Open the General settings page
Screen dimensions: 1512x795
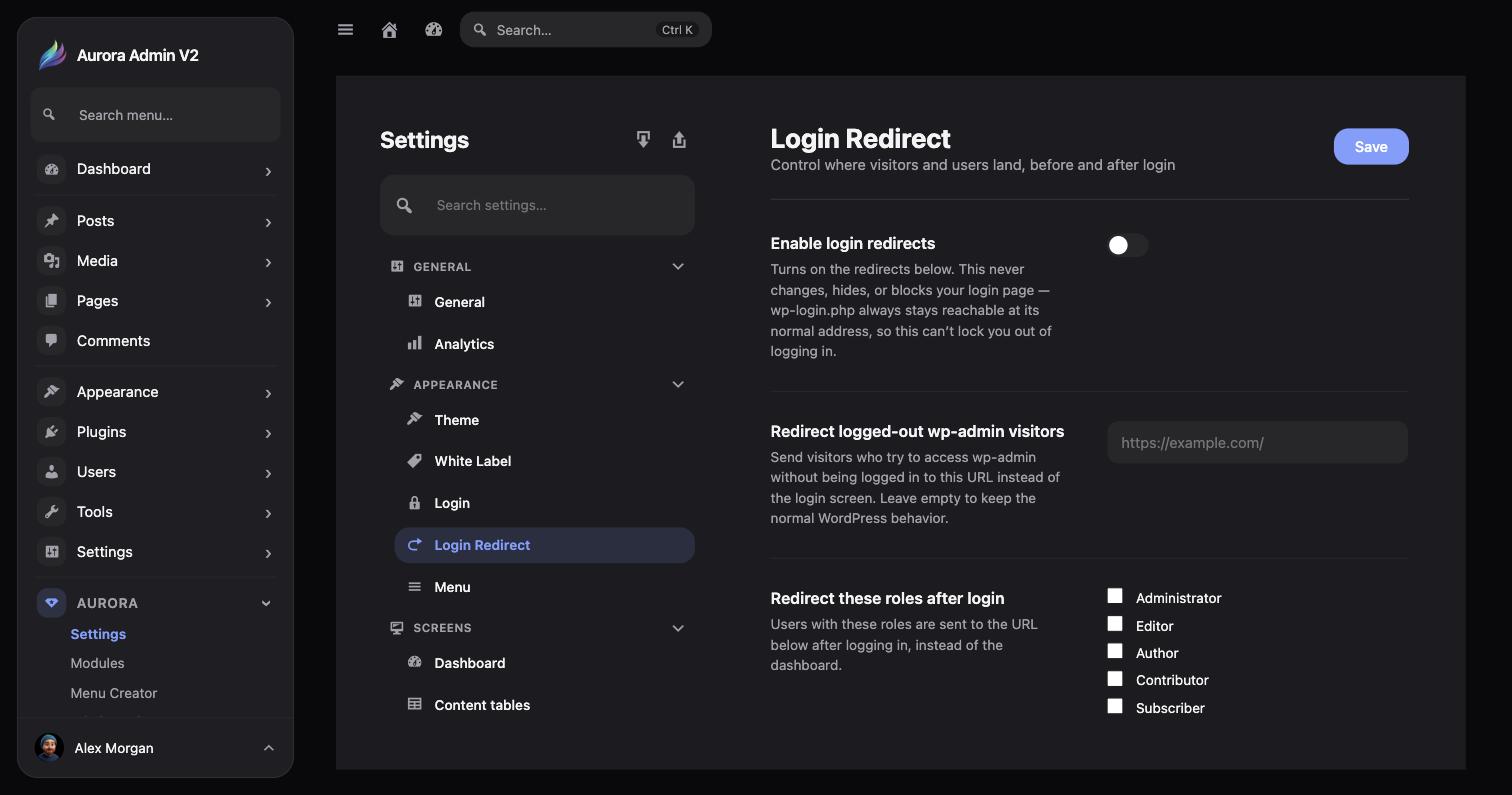[544, 302]
